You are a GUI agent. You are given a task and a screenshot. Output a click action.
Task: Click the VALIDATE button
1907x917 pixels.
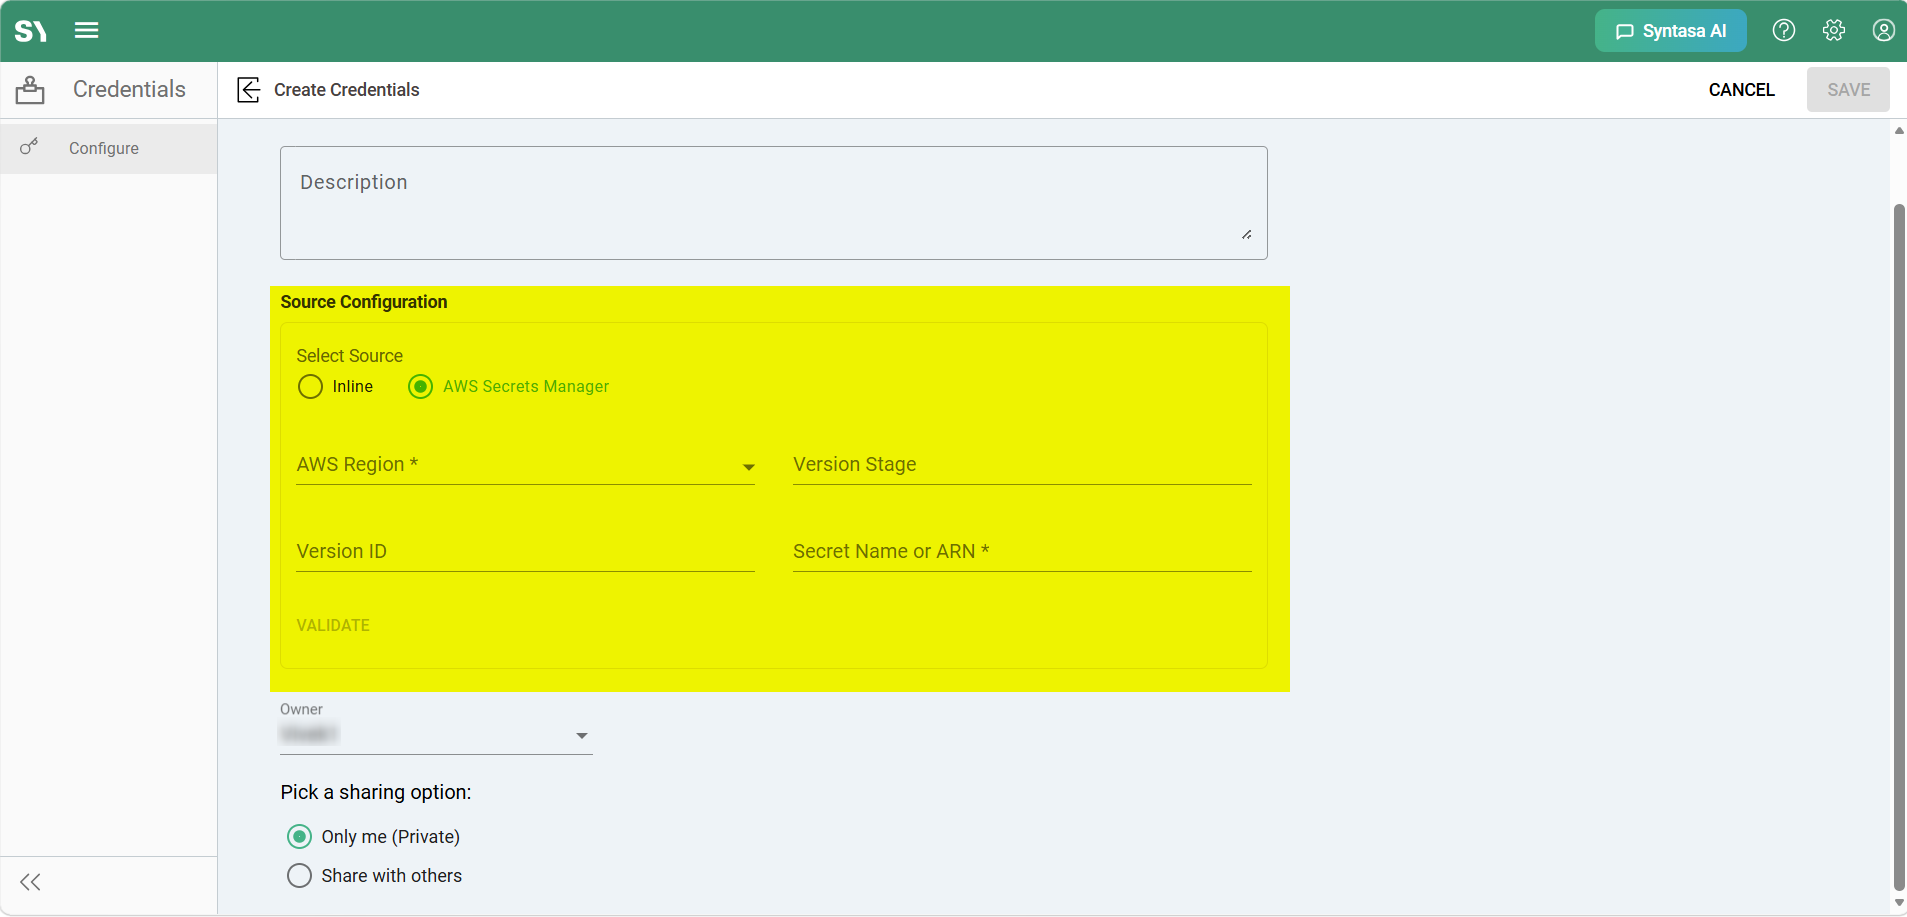click(333, 625)
